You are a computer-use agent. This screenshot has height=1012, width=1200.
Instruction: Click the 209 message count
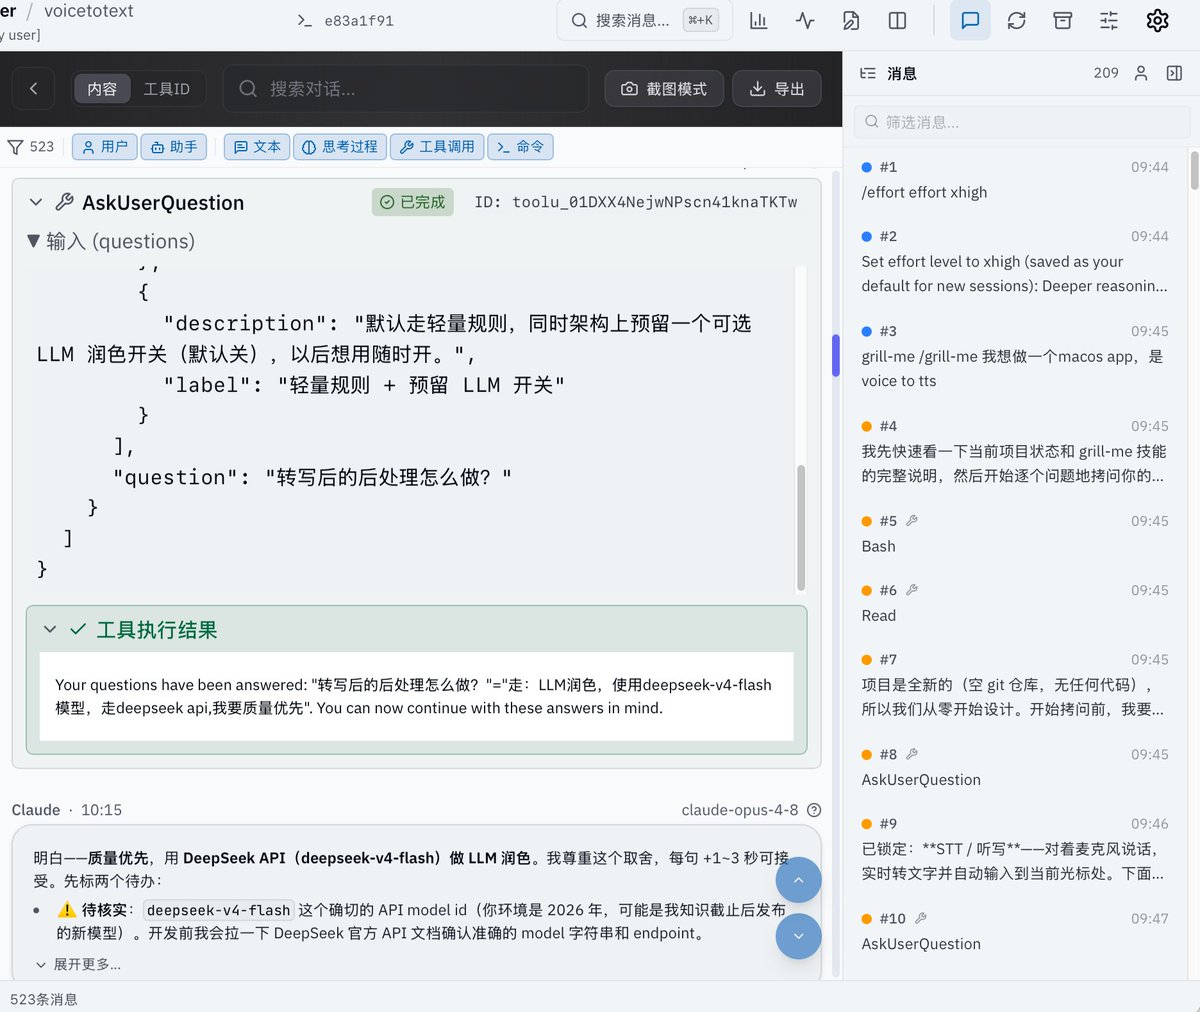tap(1106, 73)
